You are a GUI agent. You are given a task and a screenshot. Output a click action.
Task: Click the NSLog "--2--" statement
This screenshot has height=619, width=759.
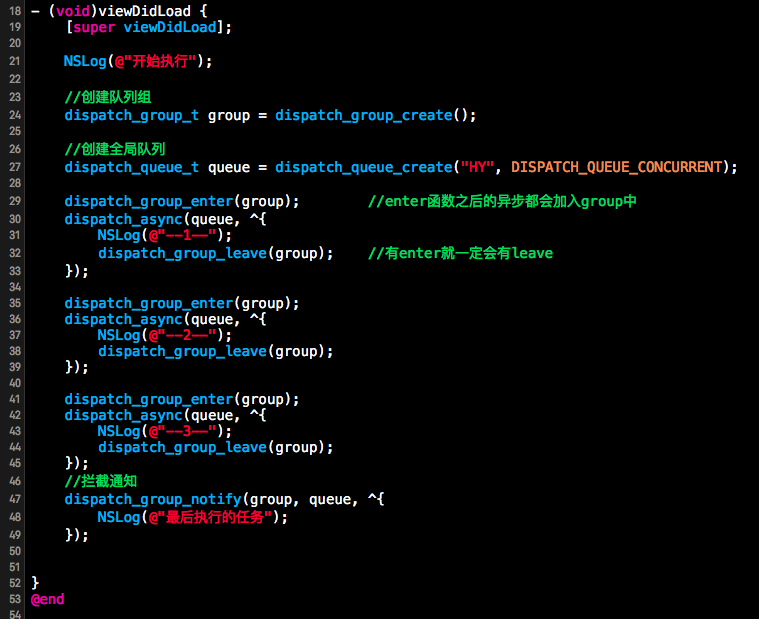pyautogui.click(x=165, y=335)
